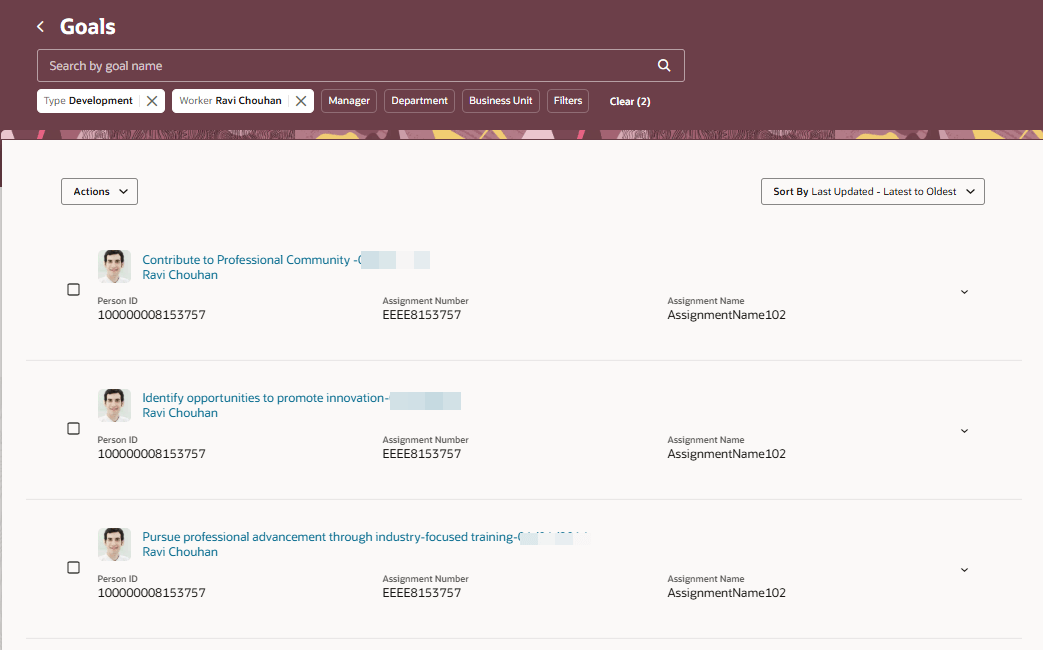This screenshot has height=650, width=1043.
Task: Tick the checkbox on the third goal row
Action: (73, 567)
